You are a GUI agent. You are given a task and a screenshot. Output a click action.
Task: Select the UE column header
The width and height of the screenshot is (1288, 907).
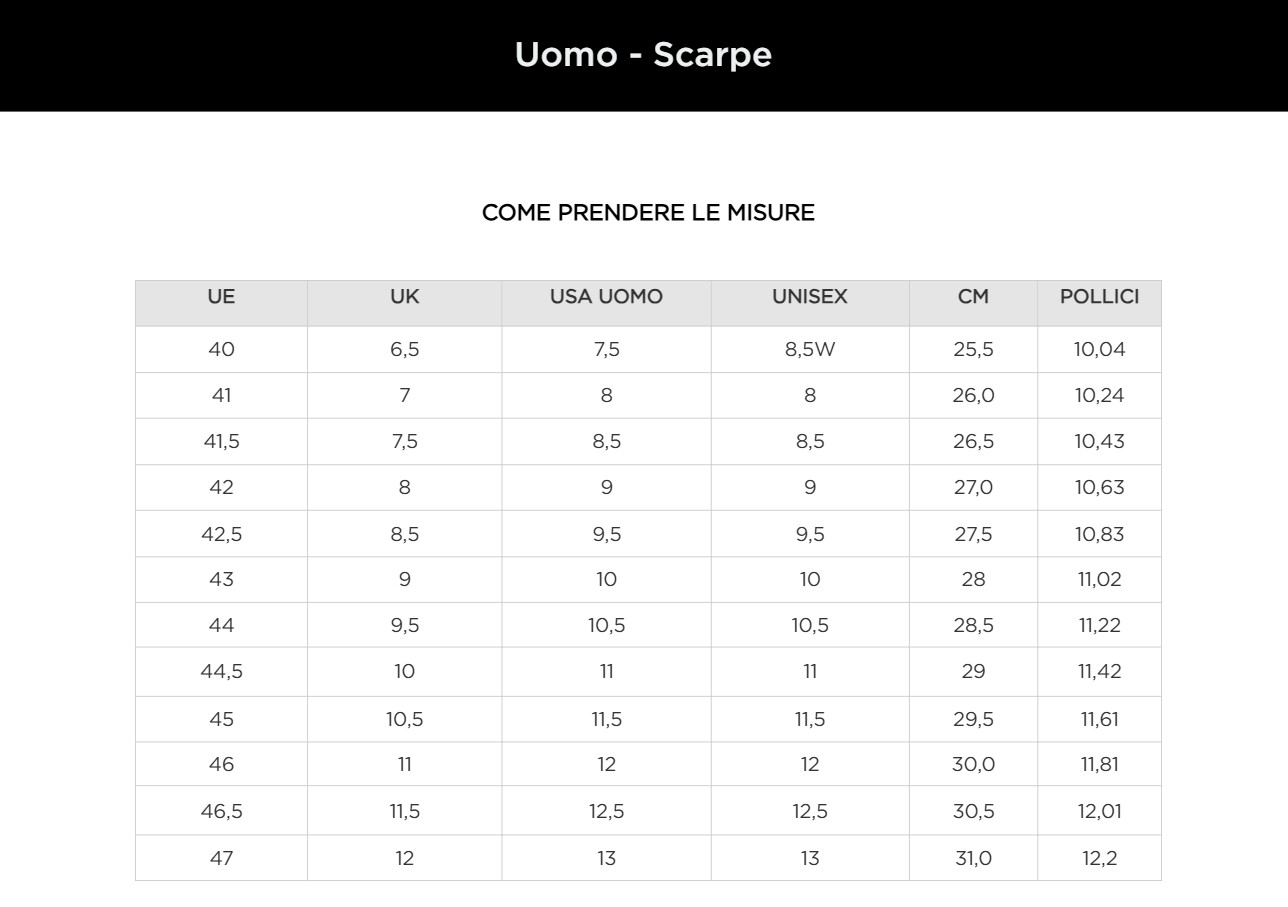coord(221,297)
